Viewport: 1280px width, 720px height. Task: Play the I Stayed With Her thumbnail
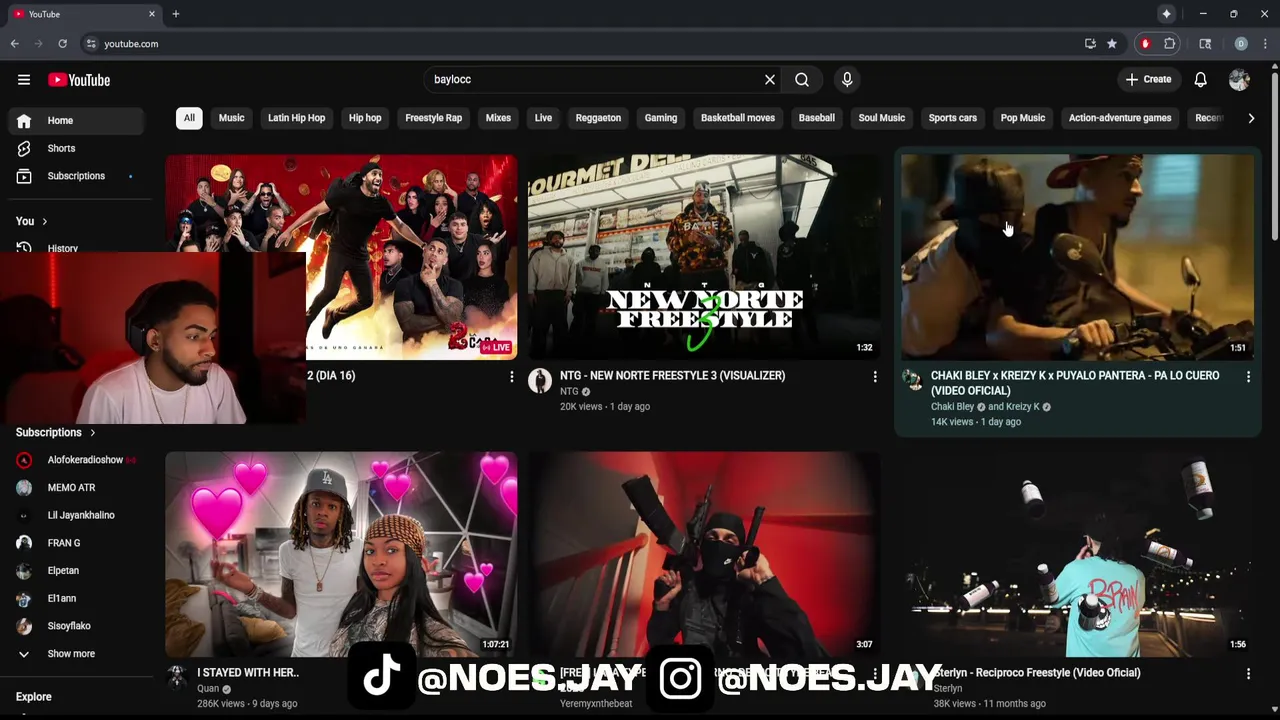click(341, 554)
